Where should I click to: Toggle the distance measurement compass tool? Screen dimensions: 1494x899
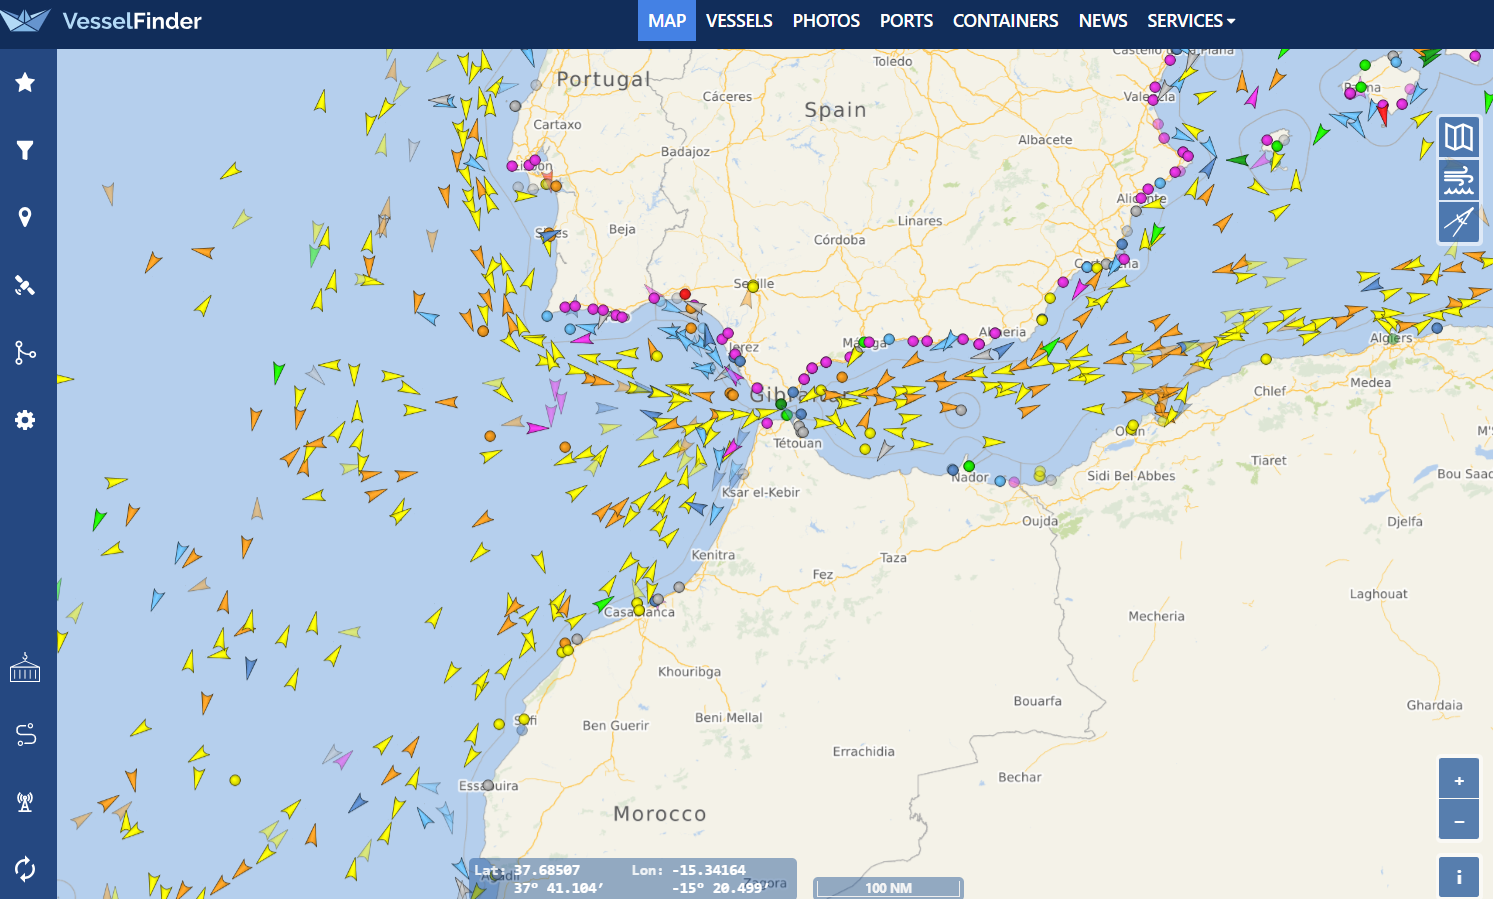pos(1459,222)
